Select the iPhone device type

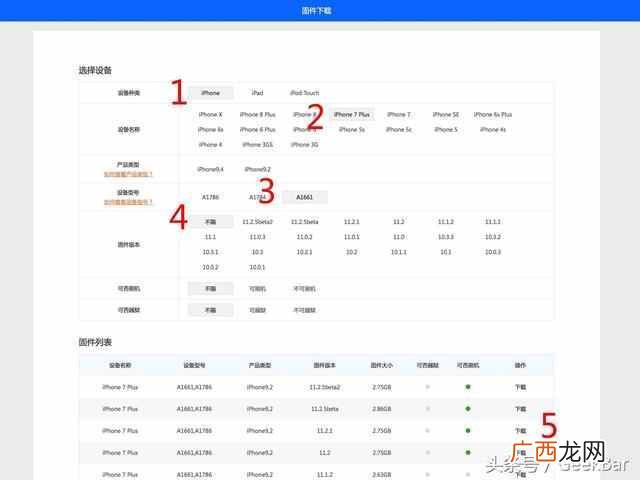click(x=211, y=93)
